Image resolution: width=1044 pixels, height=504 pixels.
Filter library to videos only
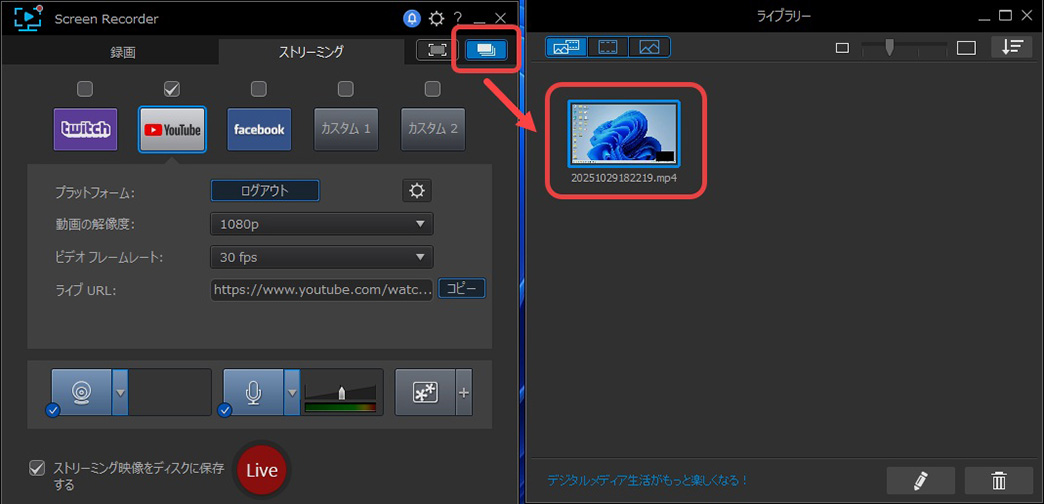click(608, 47)
